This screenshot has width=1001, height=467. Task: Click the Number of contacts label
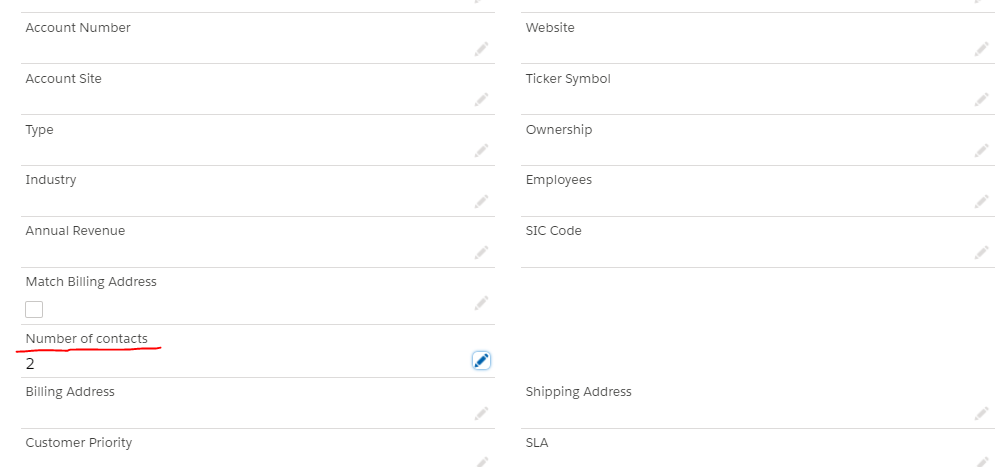pos(86,339)
